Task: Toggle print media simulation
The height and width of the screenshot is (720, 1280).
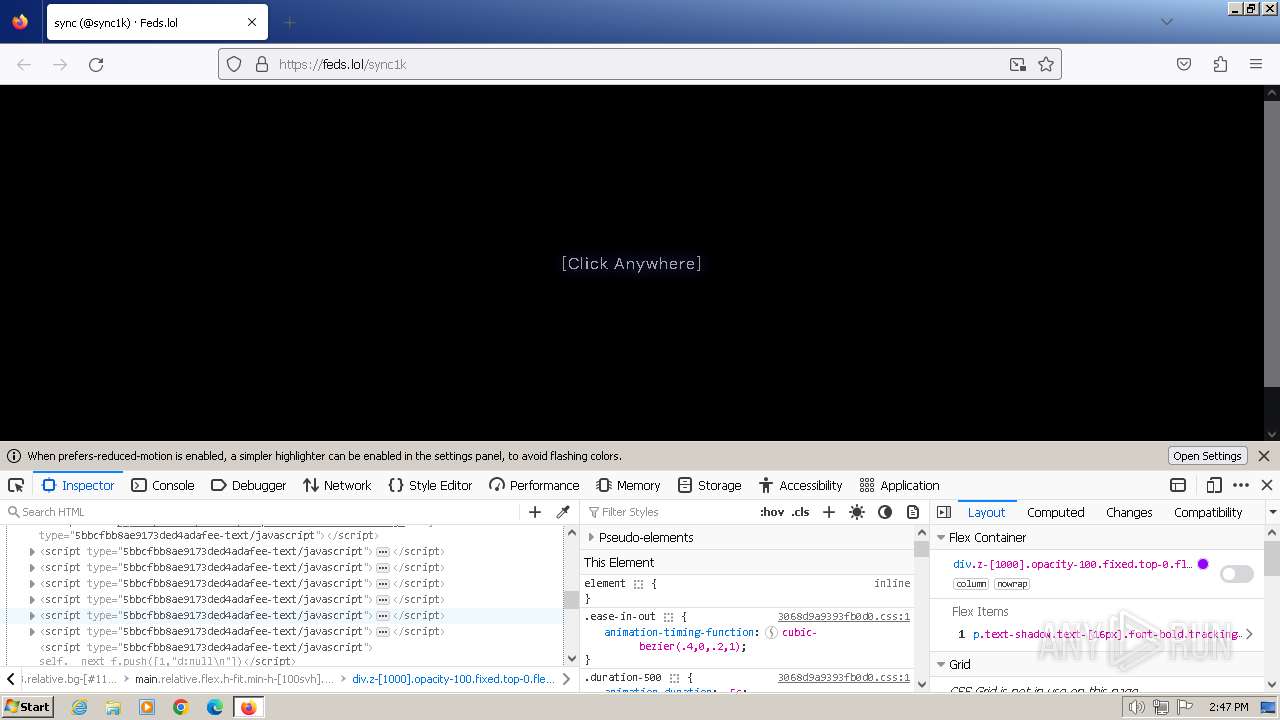Action: pos(913,512)
